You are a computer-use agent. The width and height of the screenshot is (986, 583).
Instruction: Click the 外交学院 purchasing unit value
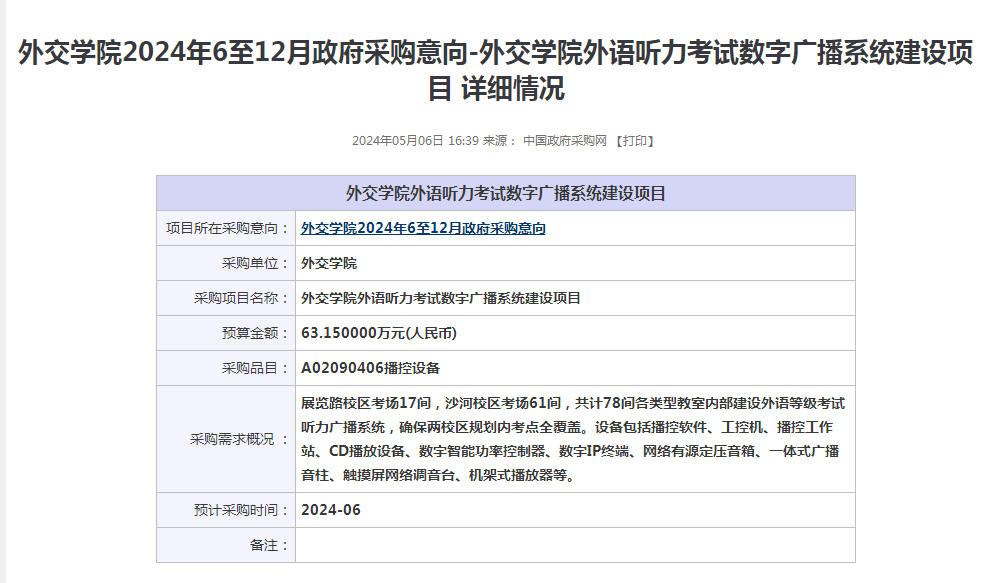[329, 263]
